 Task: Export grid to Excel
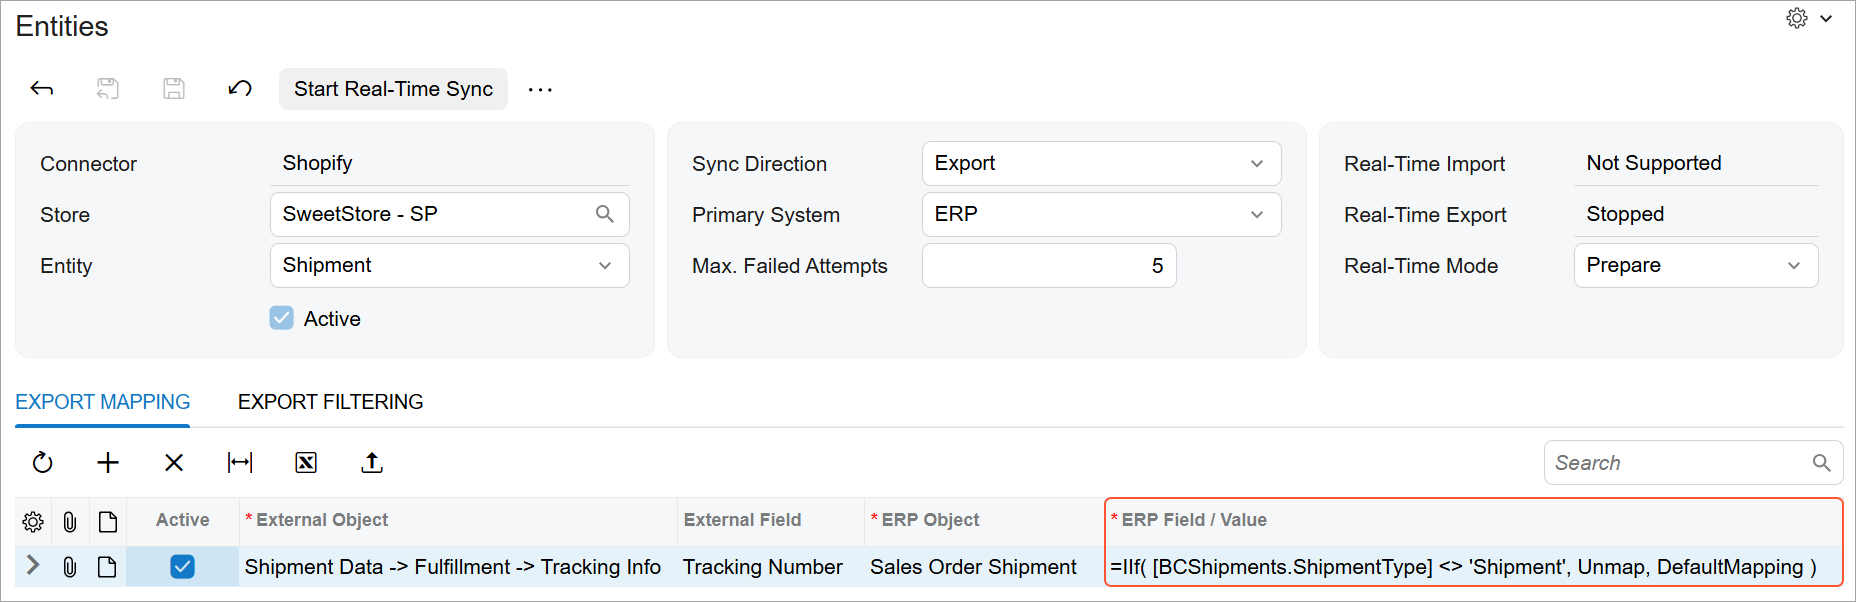coord(306,462)
